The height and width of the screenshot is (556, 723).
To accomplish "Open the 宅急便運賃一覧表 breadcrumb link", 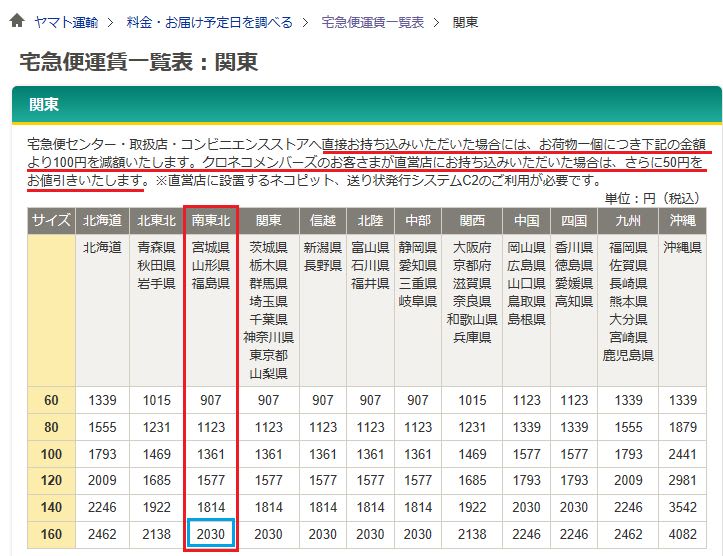I will coord(373,22).
